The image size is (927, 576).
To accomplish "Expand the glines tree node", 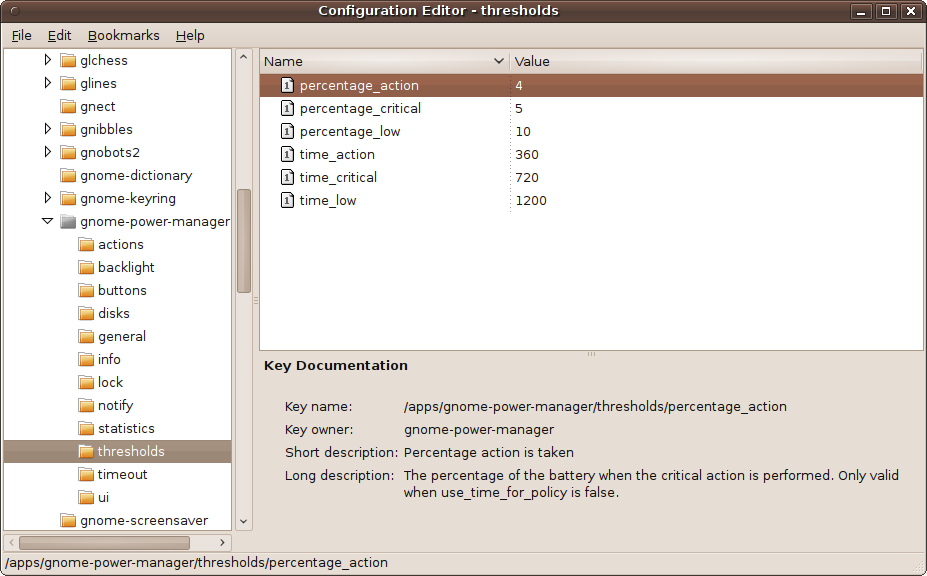I will (x=48, y=83).
